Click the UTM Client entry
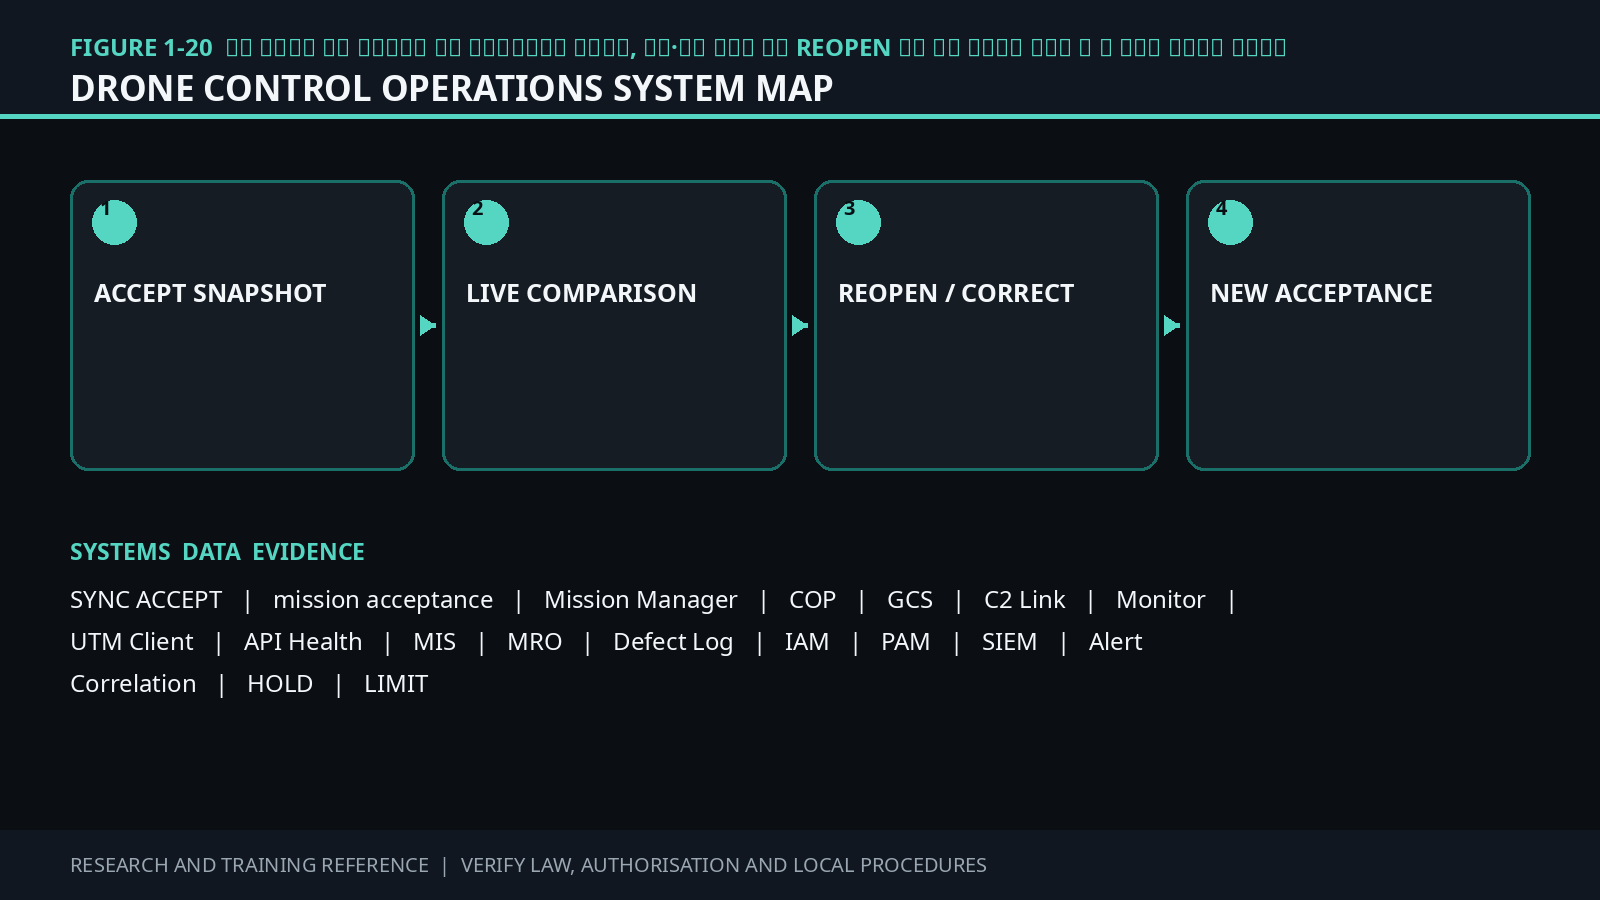 (132, 642)
